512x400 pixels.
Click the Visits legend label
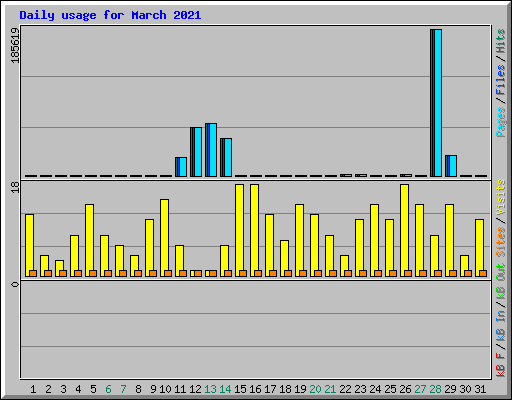[501, 198]
